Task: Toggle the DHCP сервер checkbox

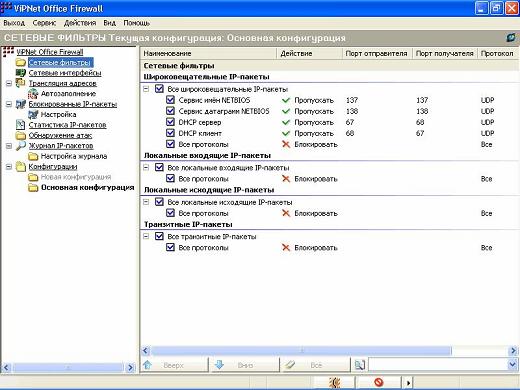Action: click(x=170, y=122)
